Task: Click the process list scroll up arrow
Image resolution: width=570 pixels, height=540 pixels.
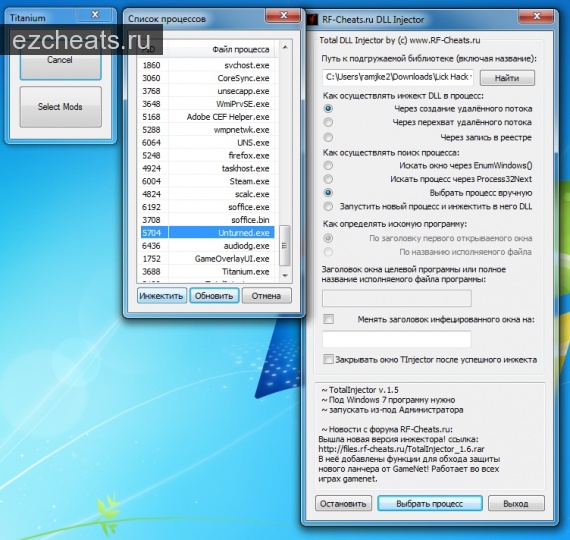Action: (285, 47)
